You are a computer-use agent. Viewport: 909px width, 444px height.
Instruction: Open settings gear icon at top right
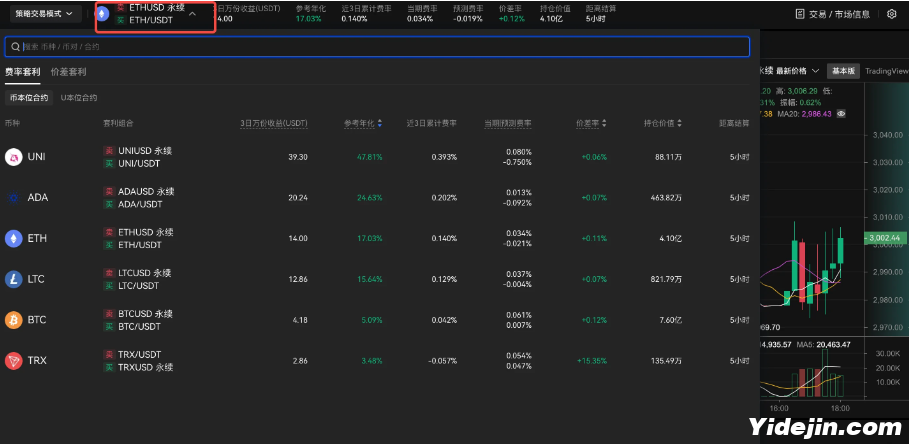pyautogui.click(x=892, y=14)
